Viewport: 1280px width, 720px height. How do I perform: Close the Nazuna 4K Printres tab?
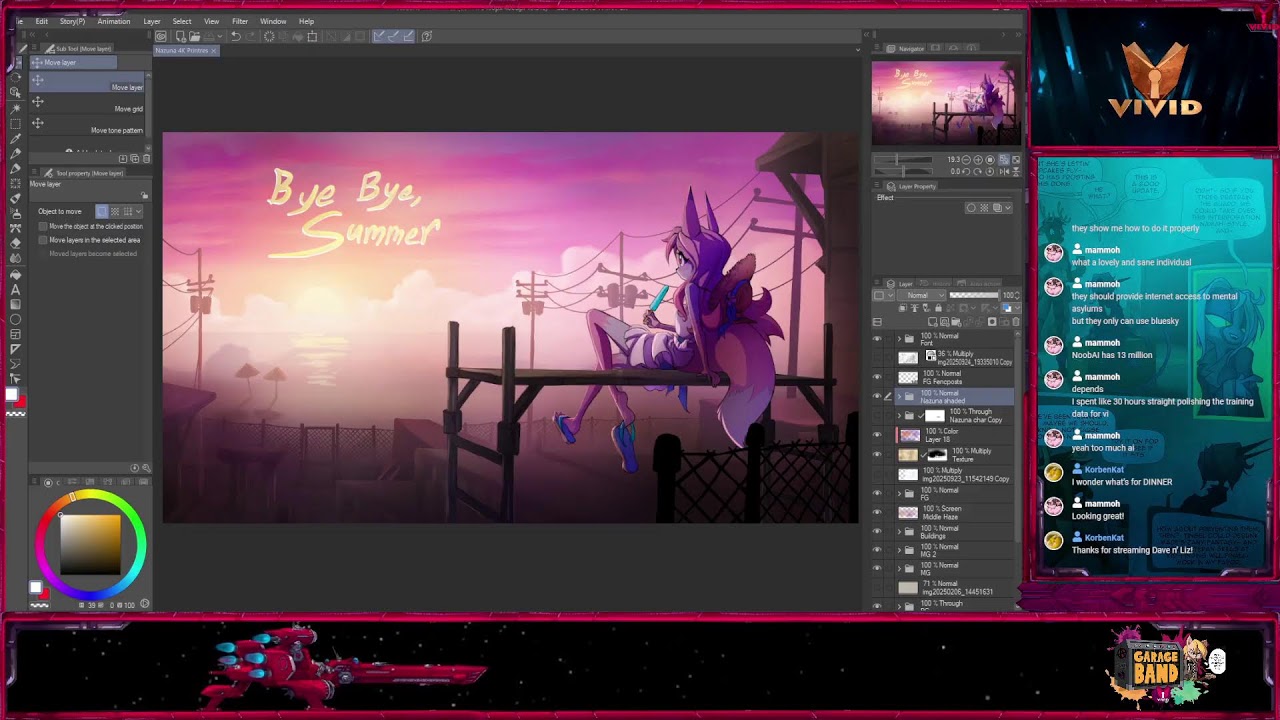pos(213,50)
